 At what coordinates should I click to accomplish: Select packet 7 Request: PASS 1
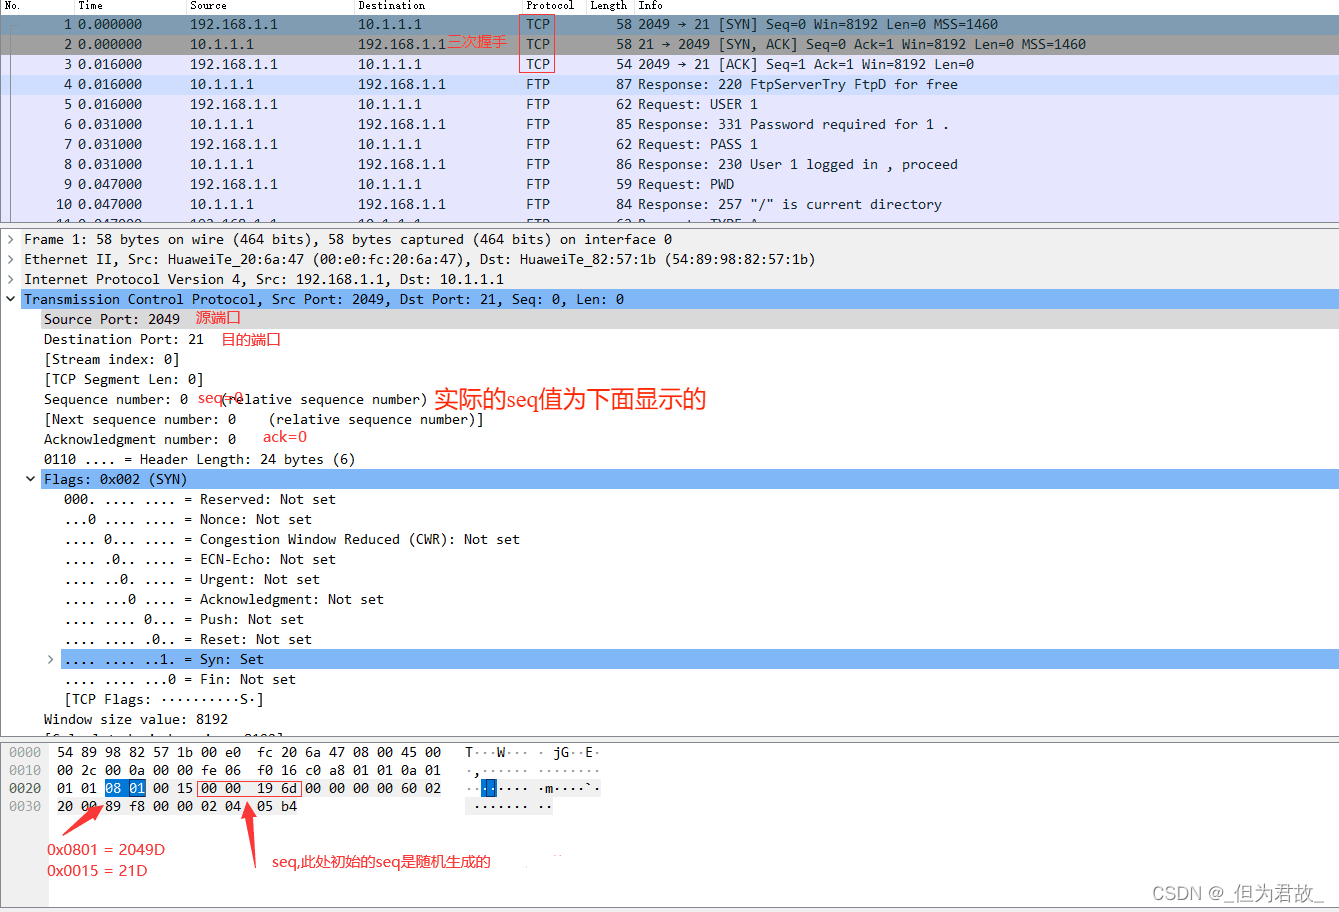pos(669,144)
